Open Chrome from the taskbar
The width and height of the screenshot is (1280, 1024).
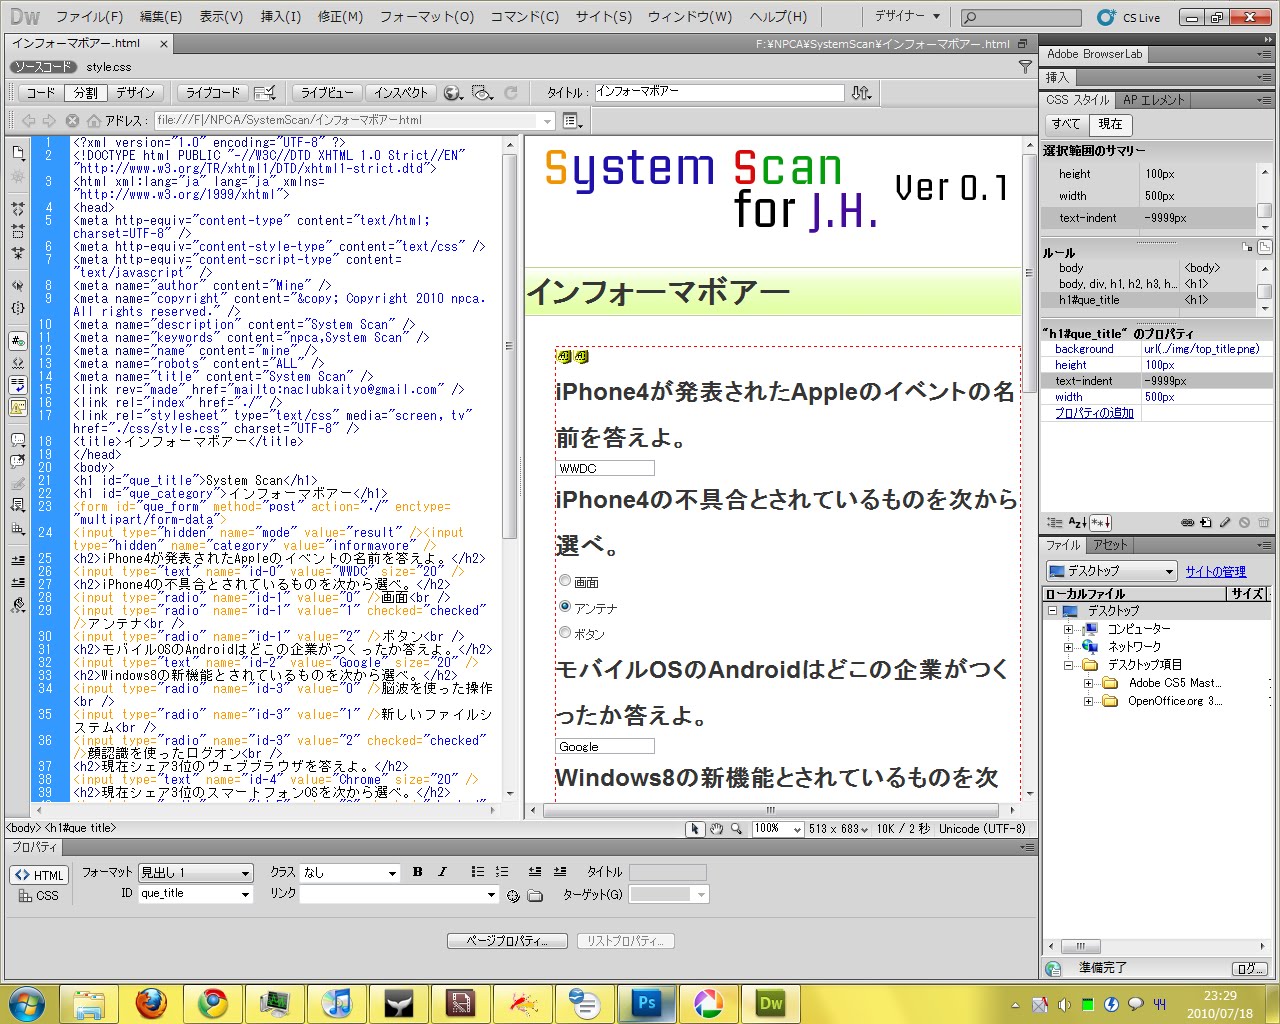(213, 1003)
